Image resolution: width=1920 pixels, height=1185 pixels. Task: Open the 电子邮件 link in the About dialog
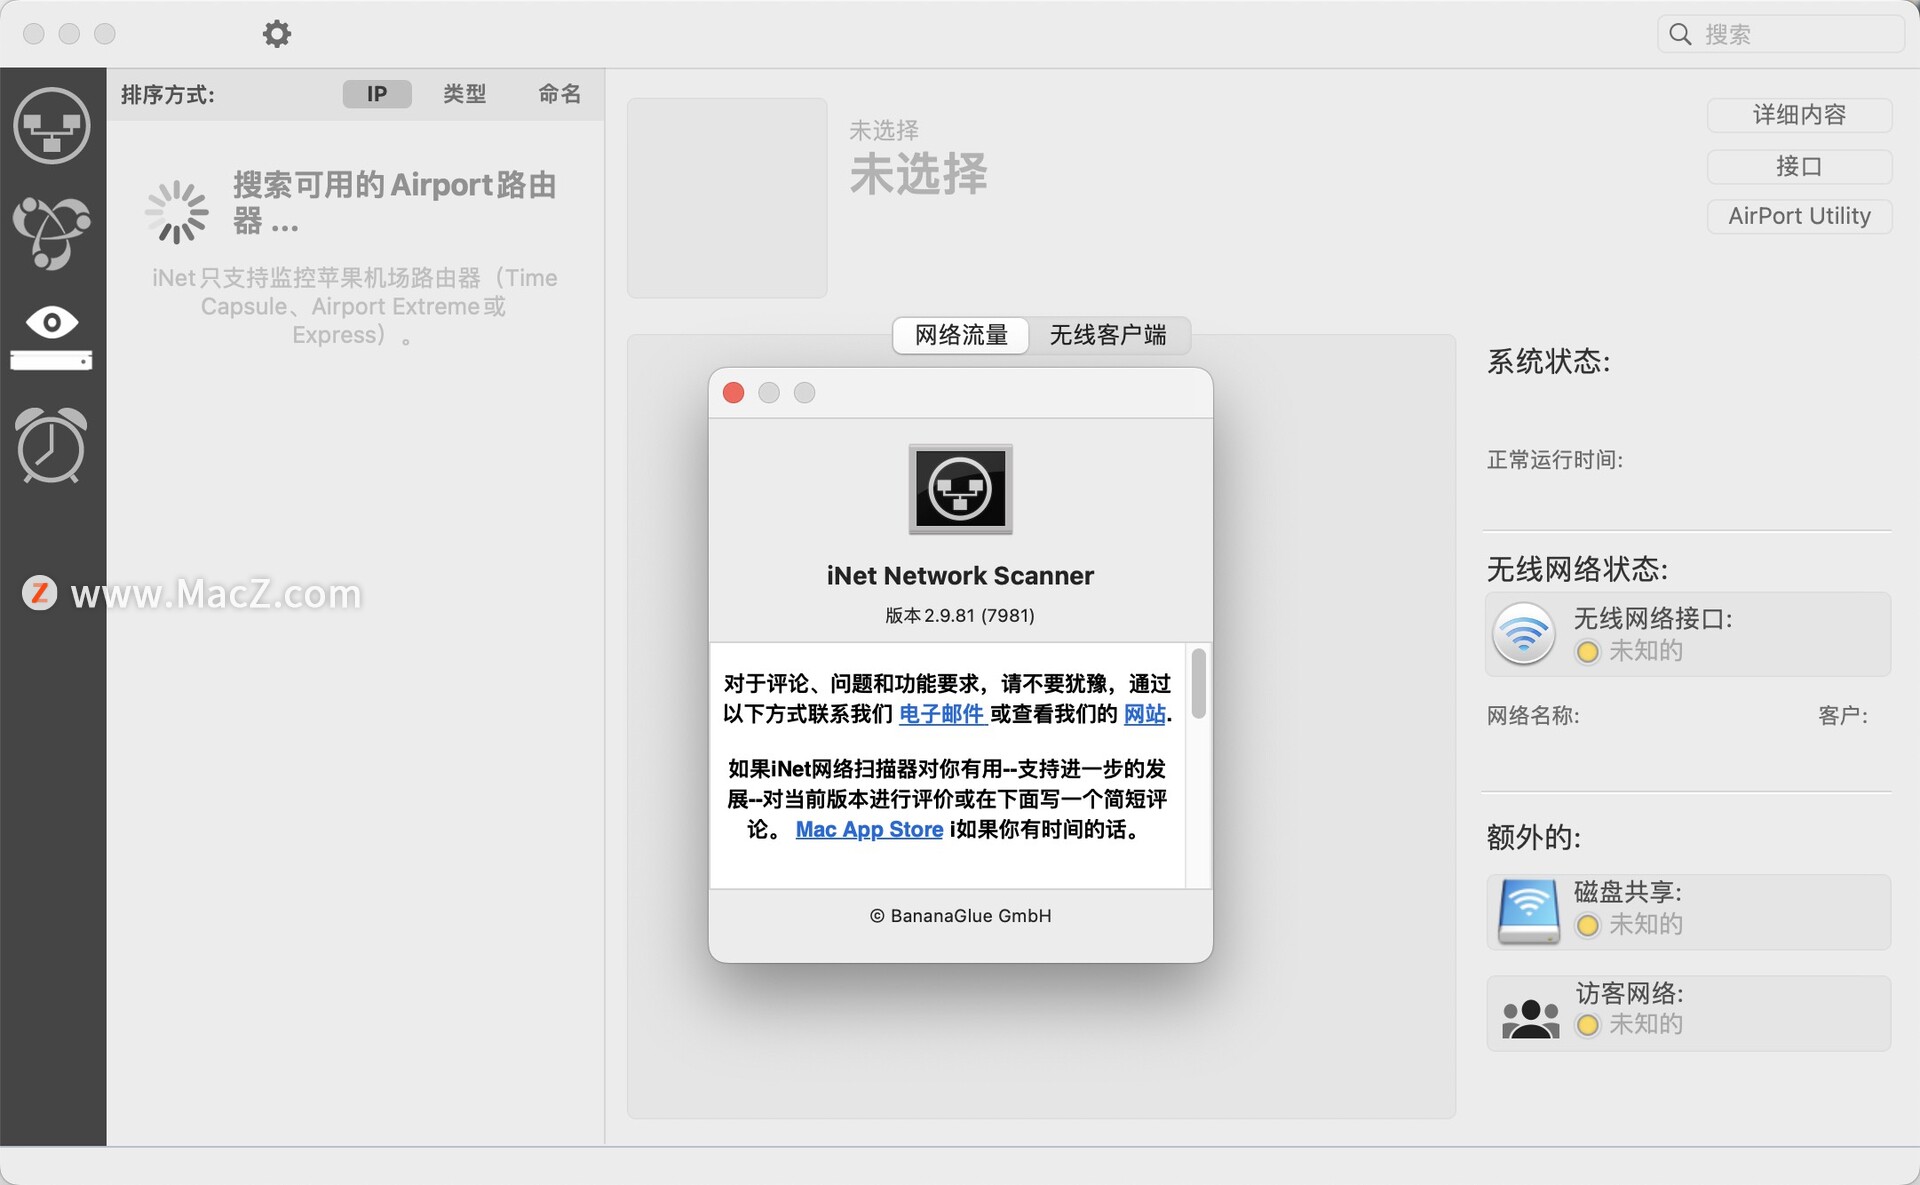942,714
